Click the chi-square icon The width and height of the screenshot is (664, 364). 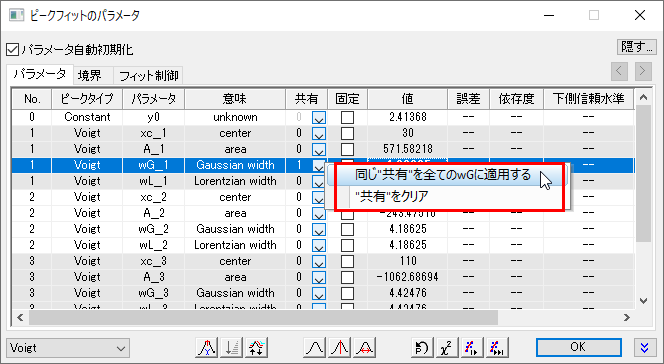447,347
